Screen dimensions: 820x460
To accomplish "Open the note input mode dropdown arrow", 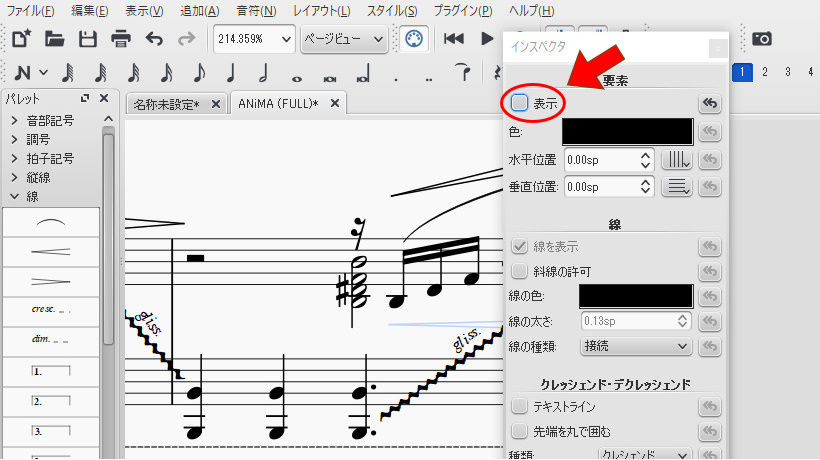I will (44, 73).
